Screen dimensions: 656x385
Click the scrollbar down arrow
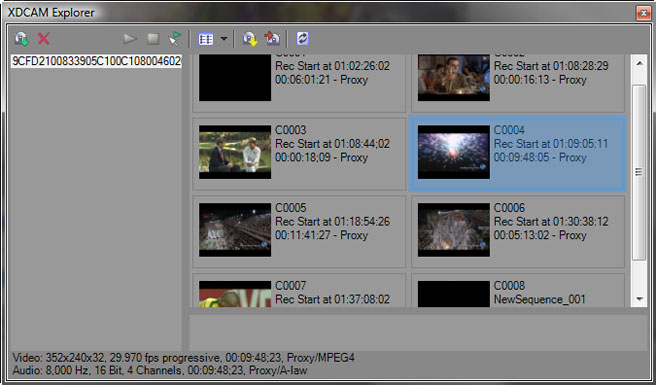(x=639, y=299)
